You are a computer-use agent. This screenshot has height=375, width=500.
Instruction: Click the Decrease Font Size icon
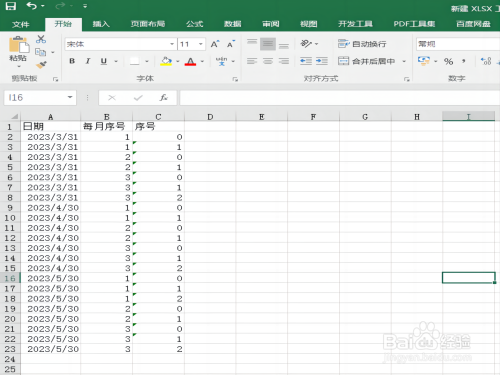[x=231, y=44]
